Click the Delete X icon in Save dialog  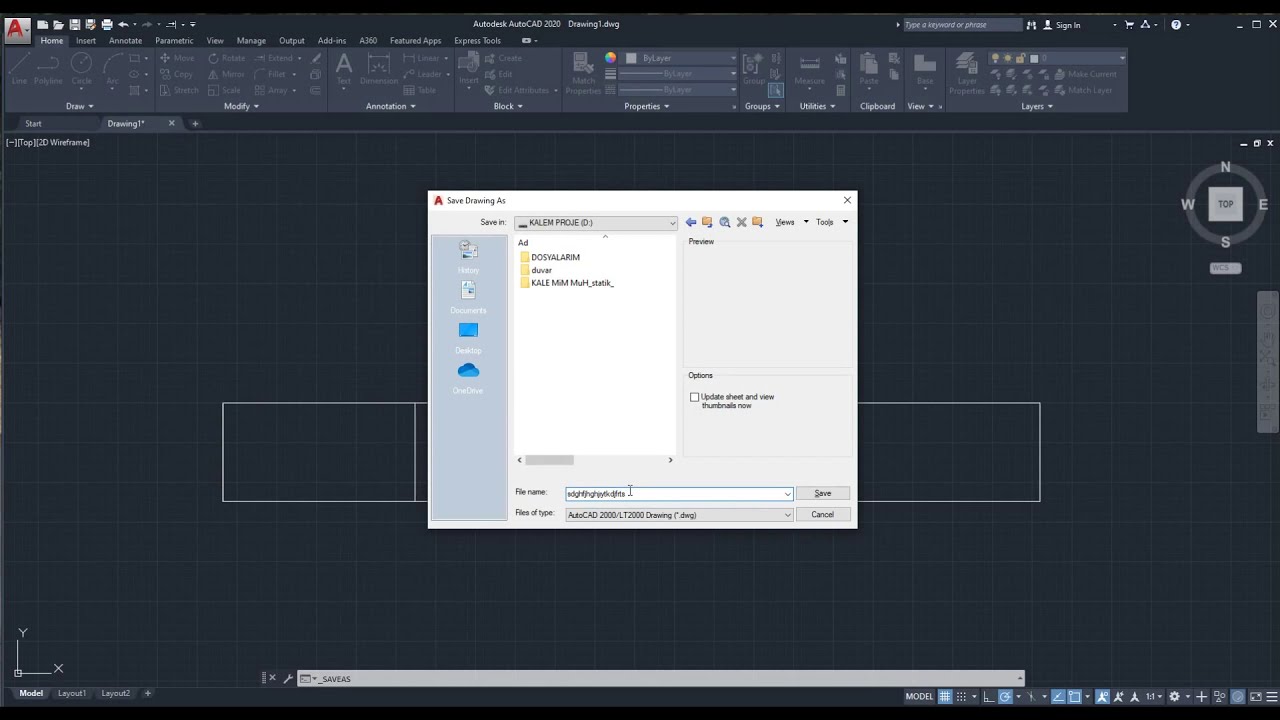(741, 222)
